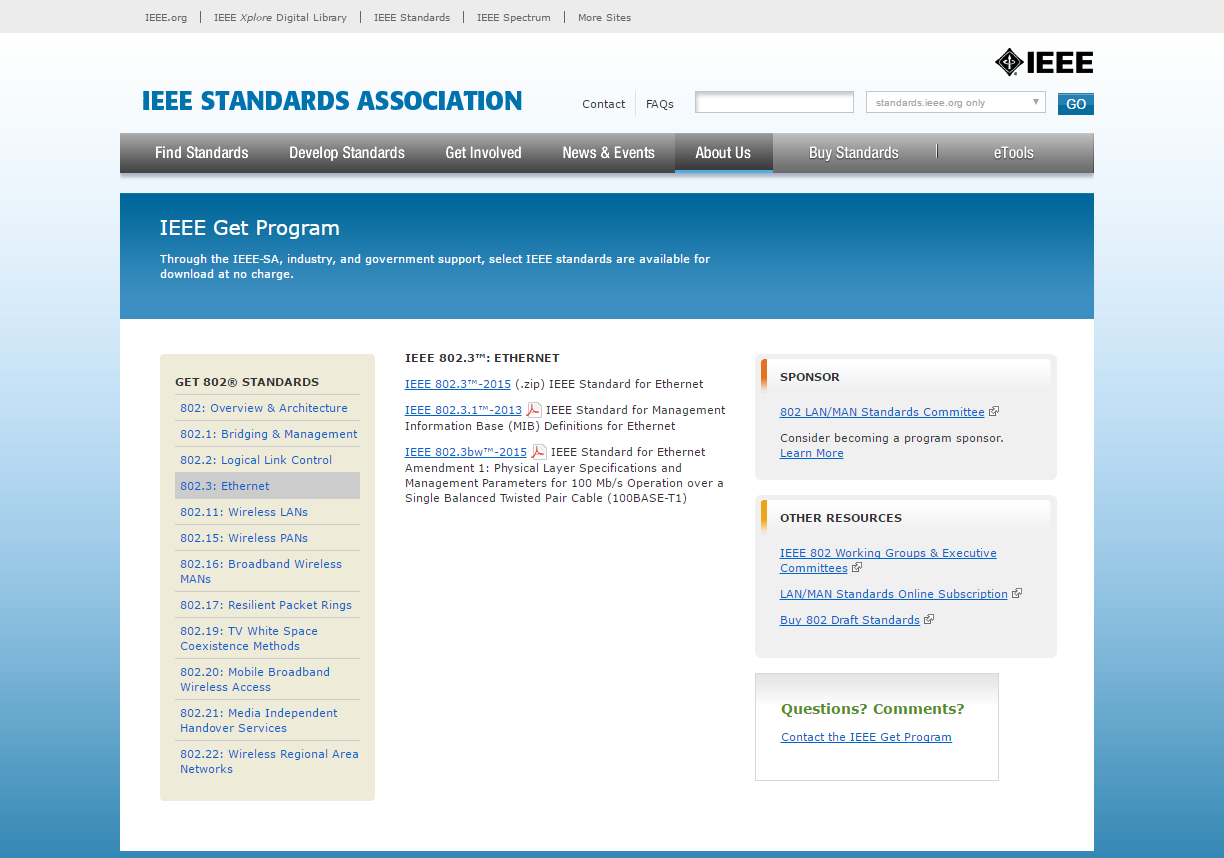This screenshot has width=1224, height=858.
Task: Click More Sites in top bar
Action: coord(604,17)
